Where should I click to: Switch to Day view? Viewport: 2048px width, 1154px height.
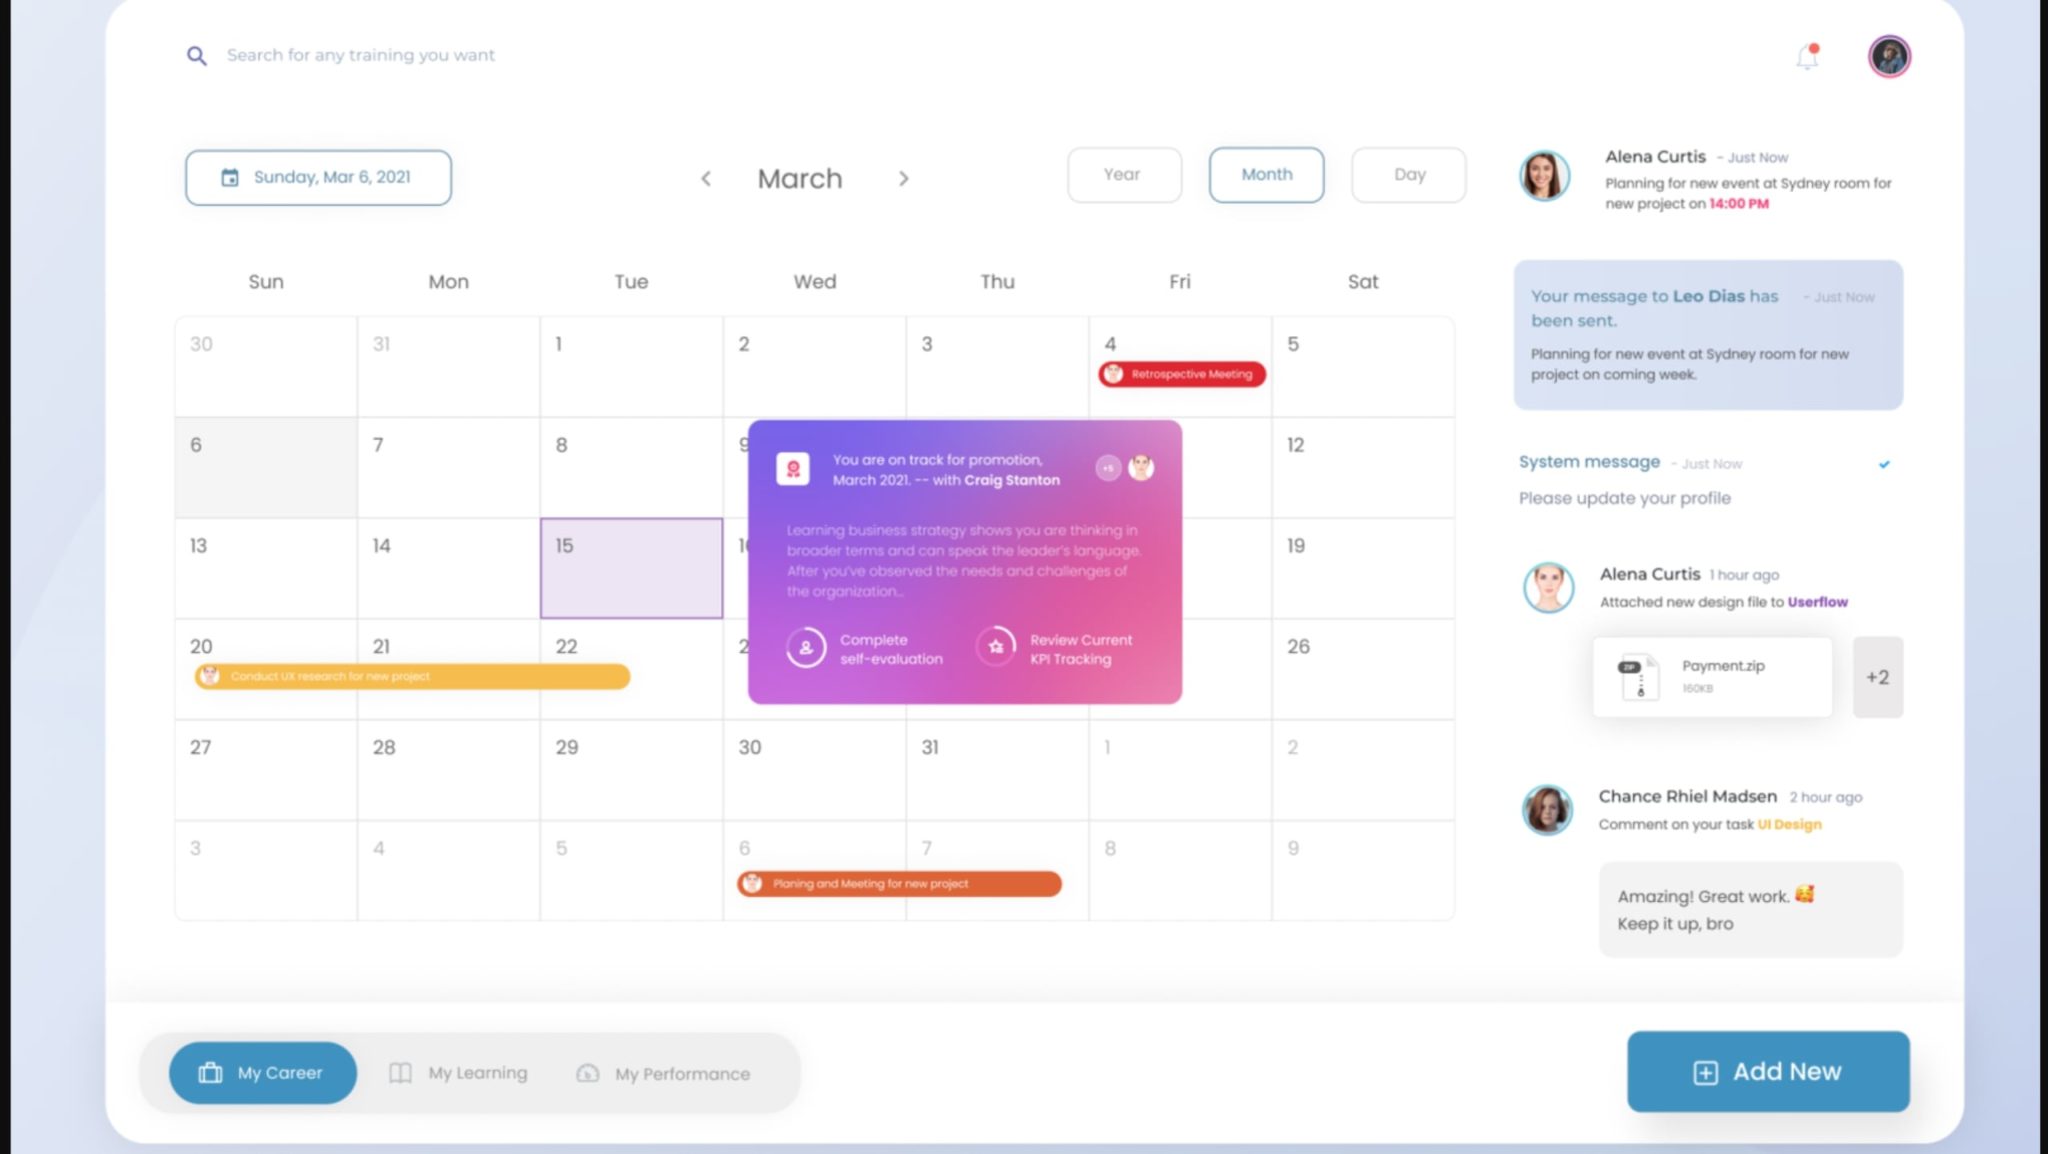1408,174
